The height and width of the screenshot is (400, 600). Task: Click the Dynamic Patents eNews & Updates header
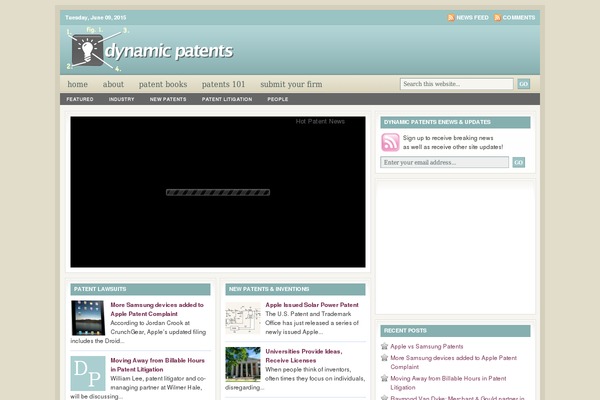(455, 122)
